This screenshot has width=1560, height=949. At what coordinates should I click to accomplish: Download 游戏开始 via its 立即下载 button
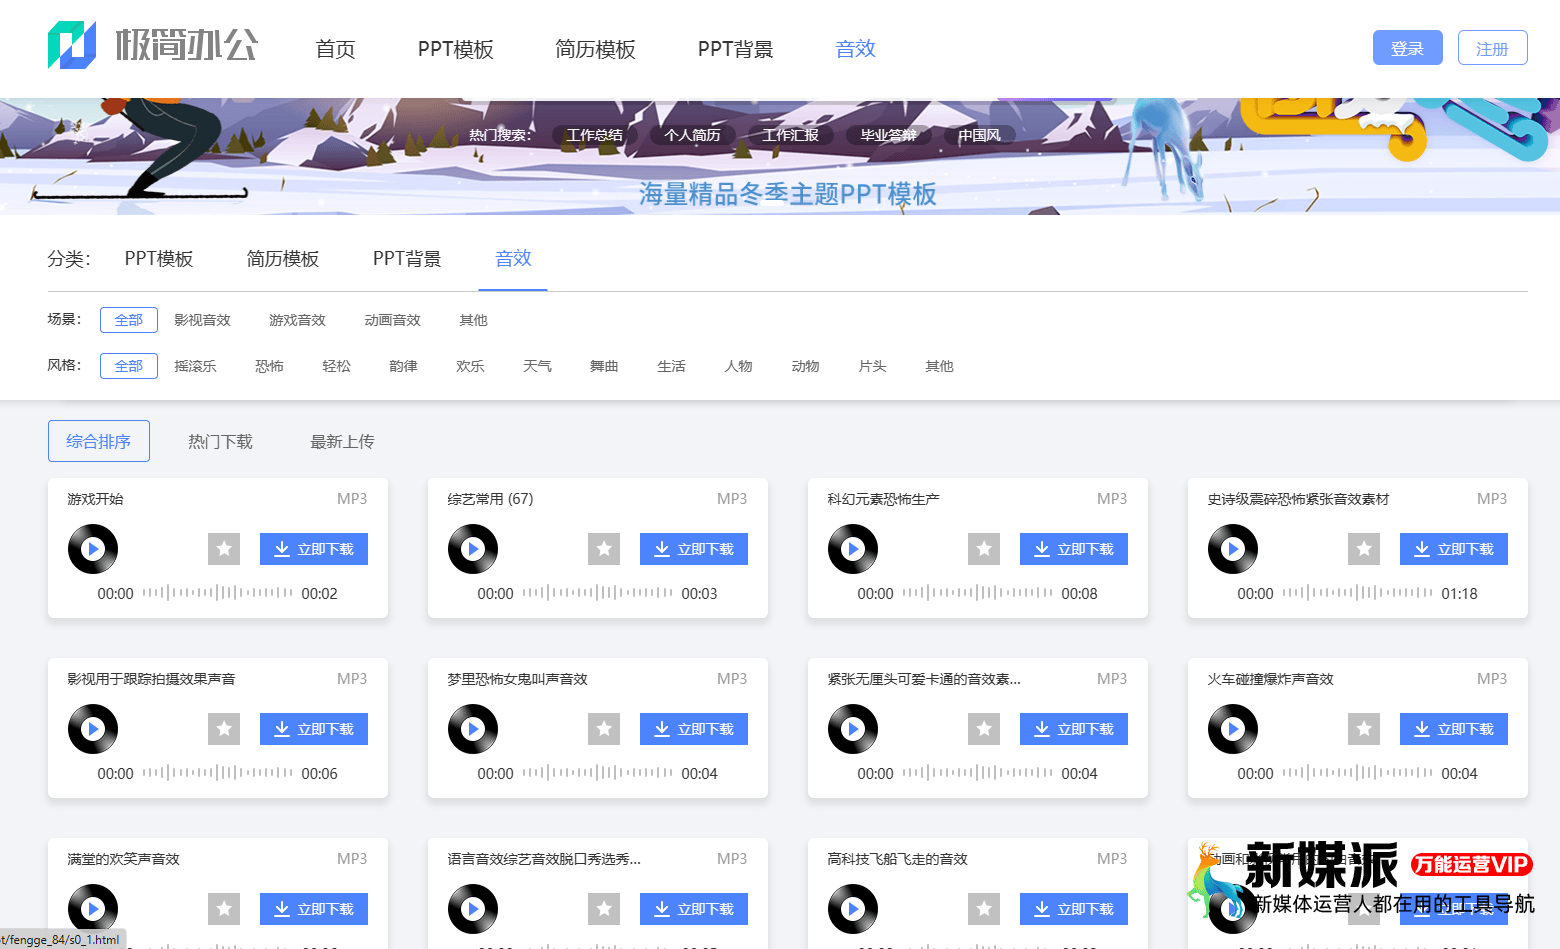pos(313,549)
